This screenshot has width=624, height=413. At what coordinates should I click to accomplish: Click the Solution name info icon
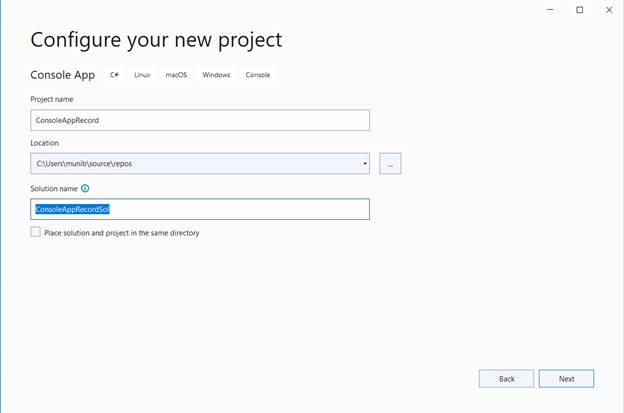point(85,188)
